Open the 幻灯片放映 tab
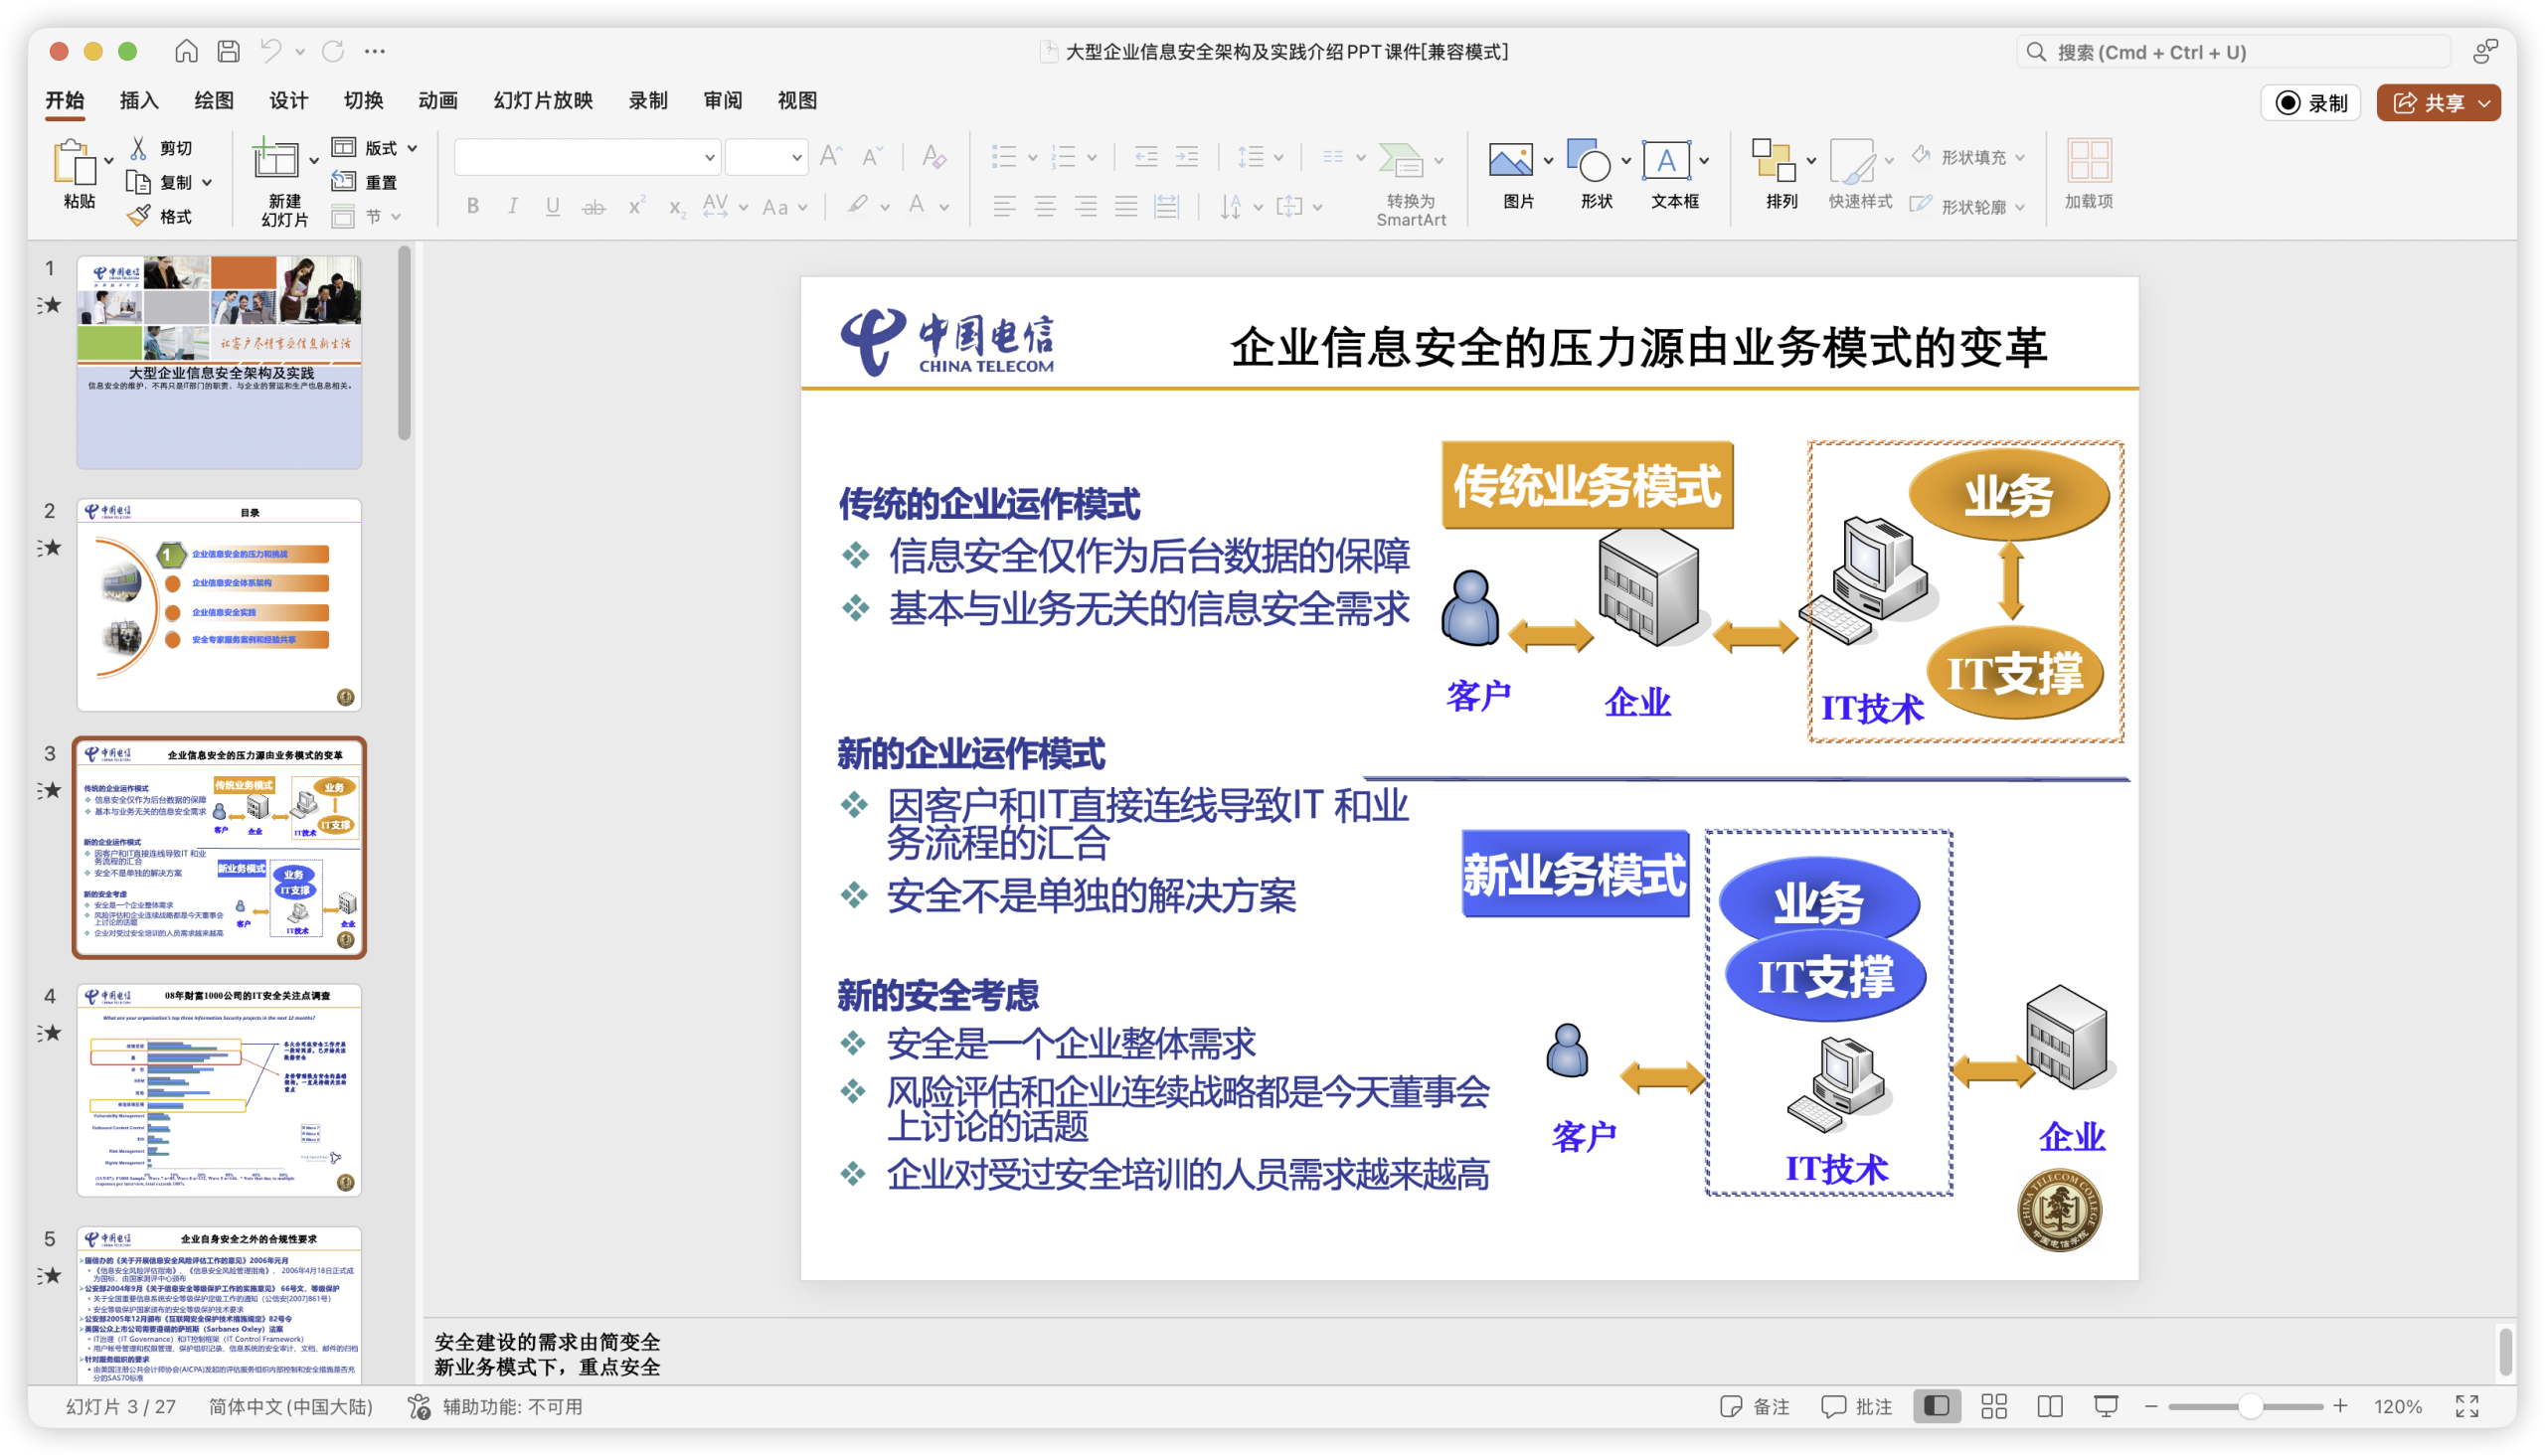The image size is (2545, 1456). (544, 100)
